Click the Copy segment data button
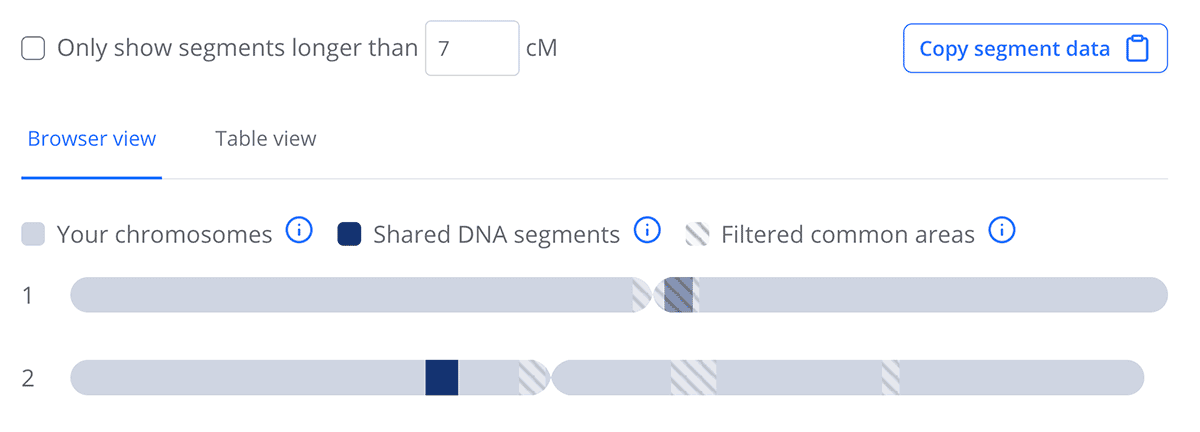Viewport: 1200px width, 432px height. (x=1034, y=49)
